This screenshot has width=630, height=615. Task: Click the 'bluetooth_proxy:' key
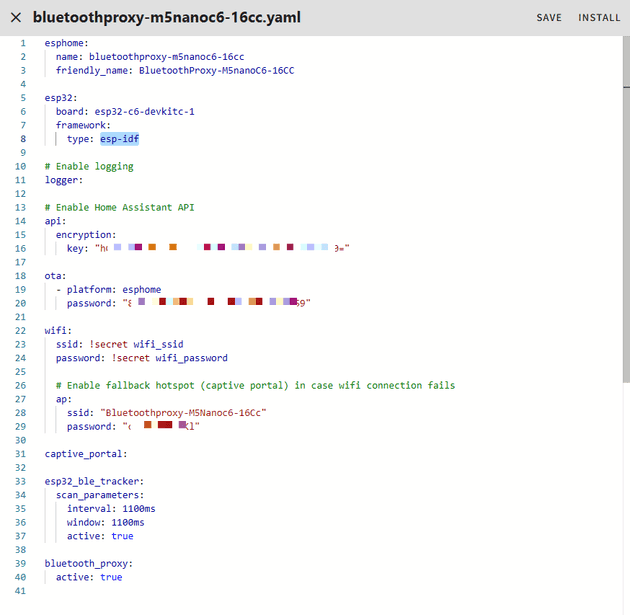(88, 564)
